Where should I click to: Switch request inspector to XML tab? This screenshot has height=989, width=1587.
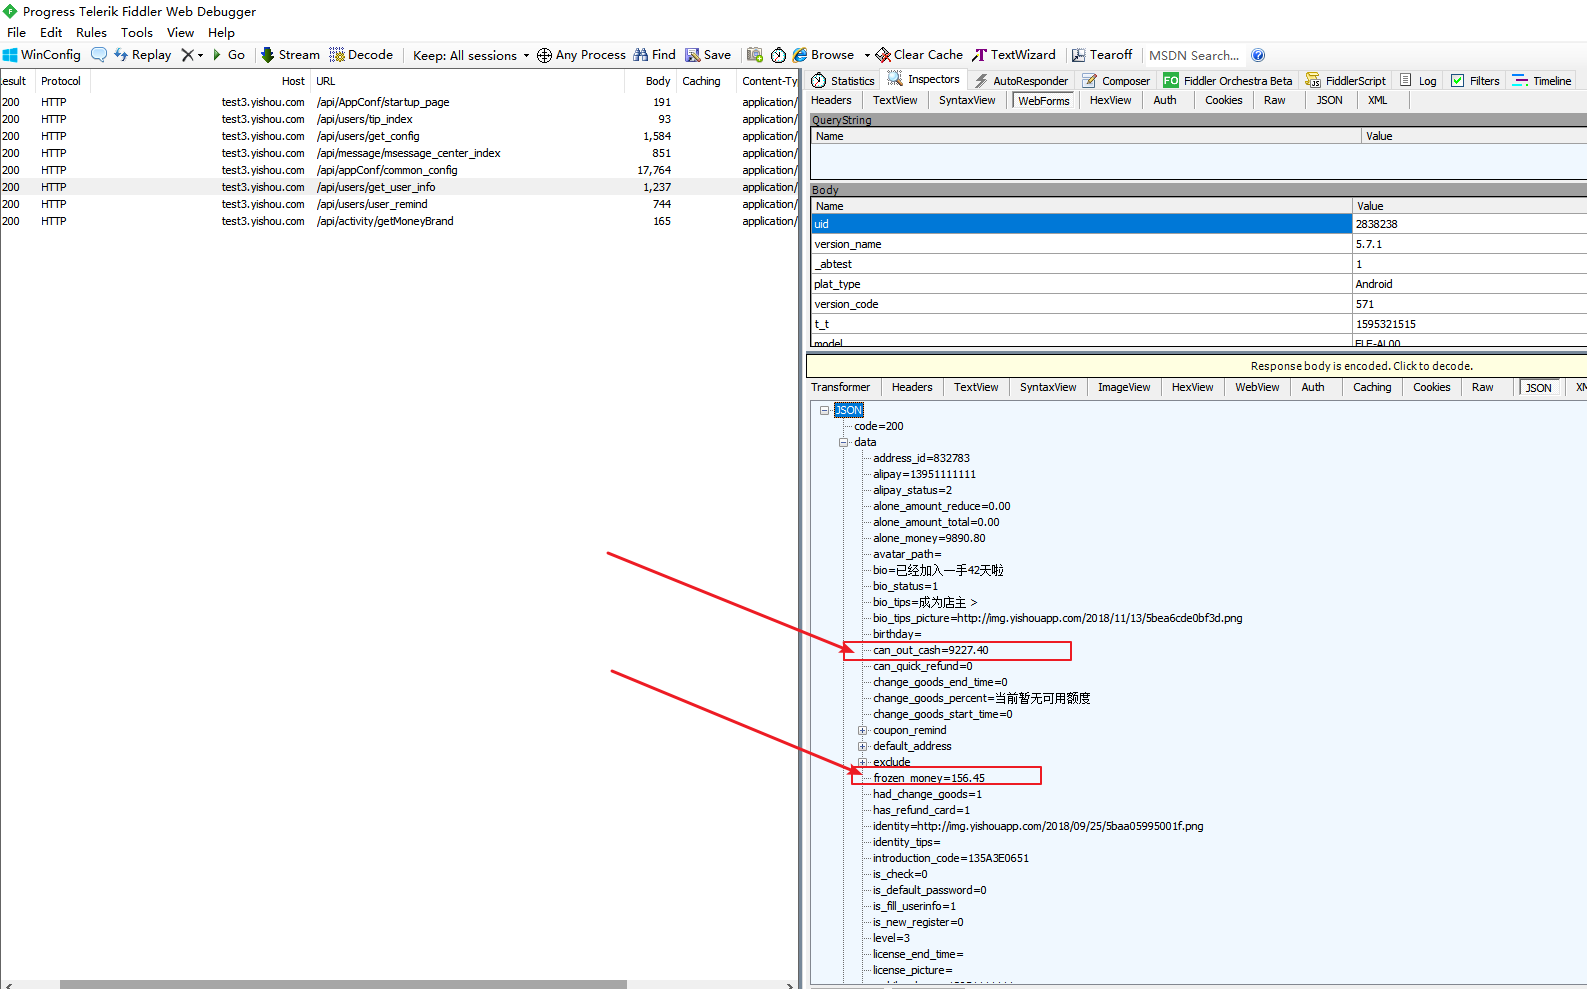[1377, 100]
